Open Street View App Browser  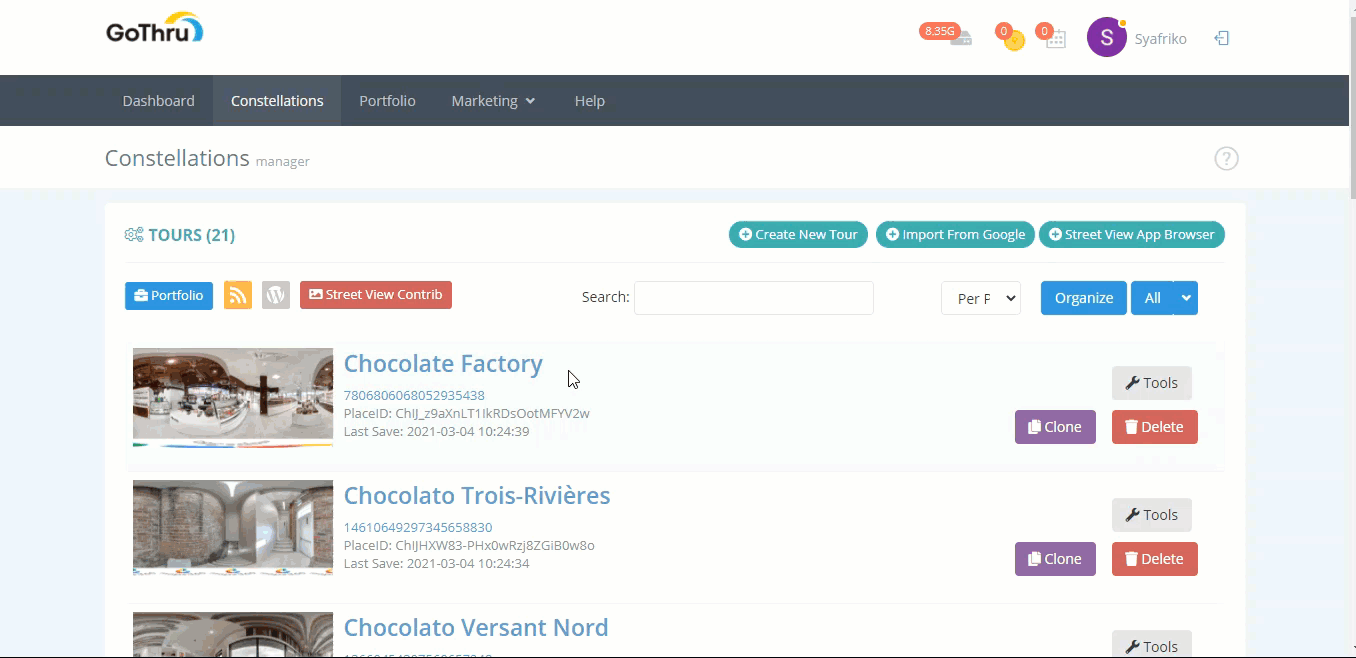(x=1132, y=235)
